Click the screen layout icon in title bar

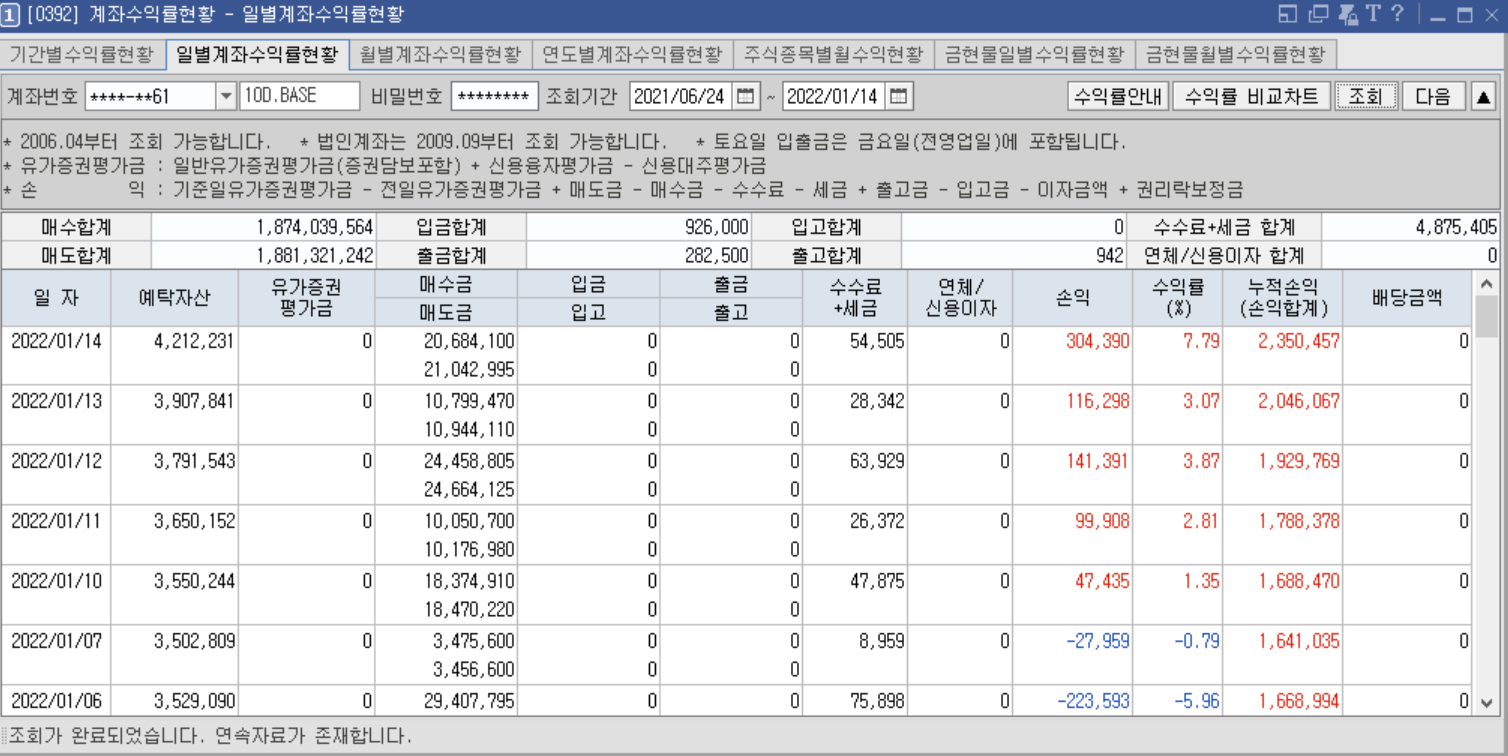1288,14
